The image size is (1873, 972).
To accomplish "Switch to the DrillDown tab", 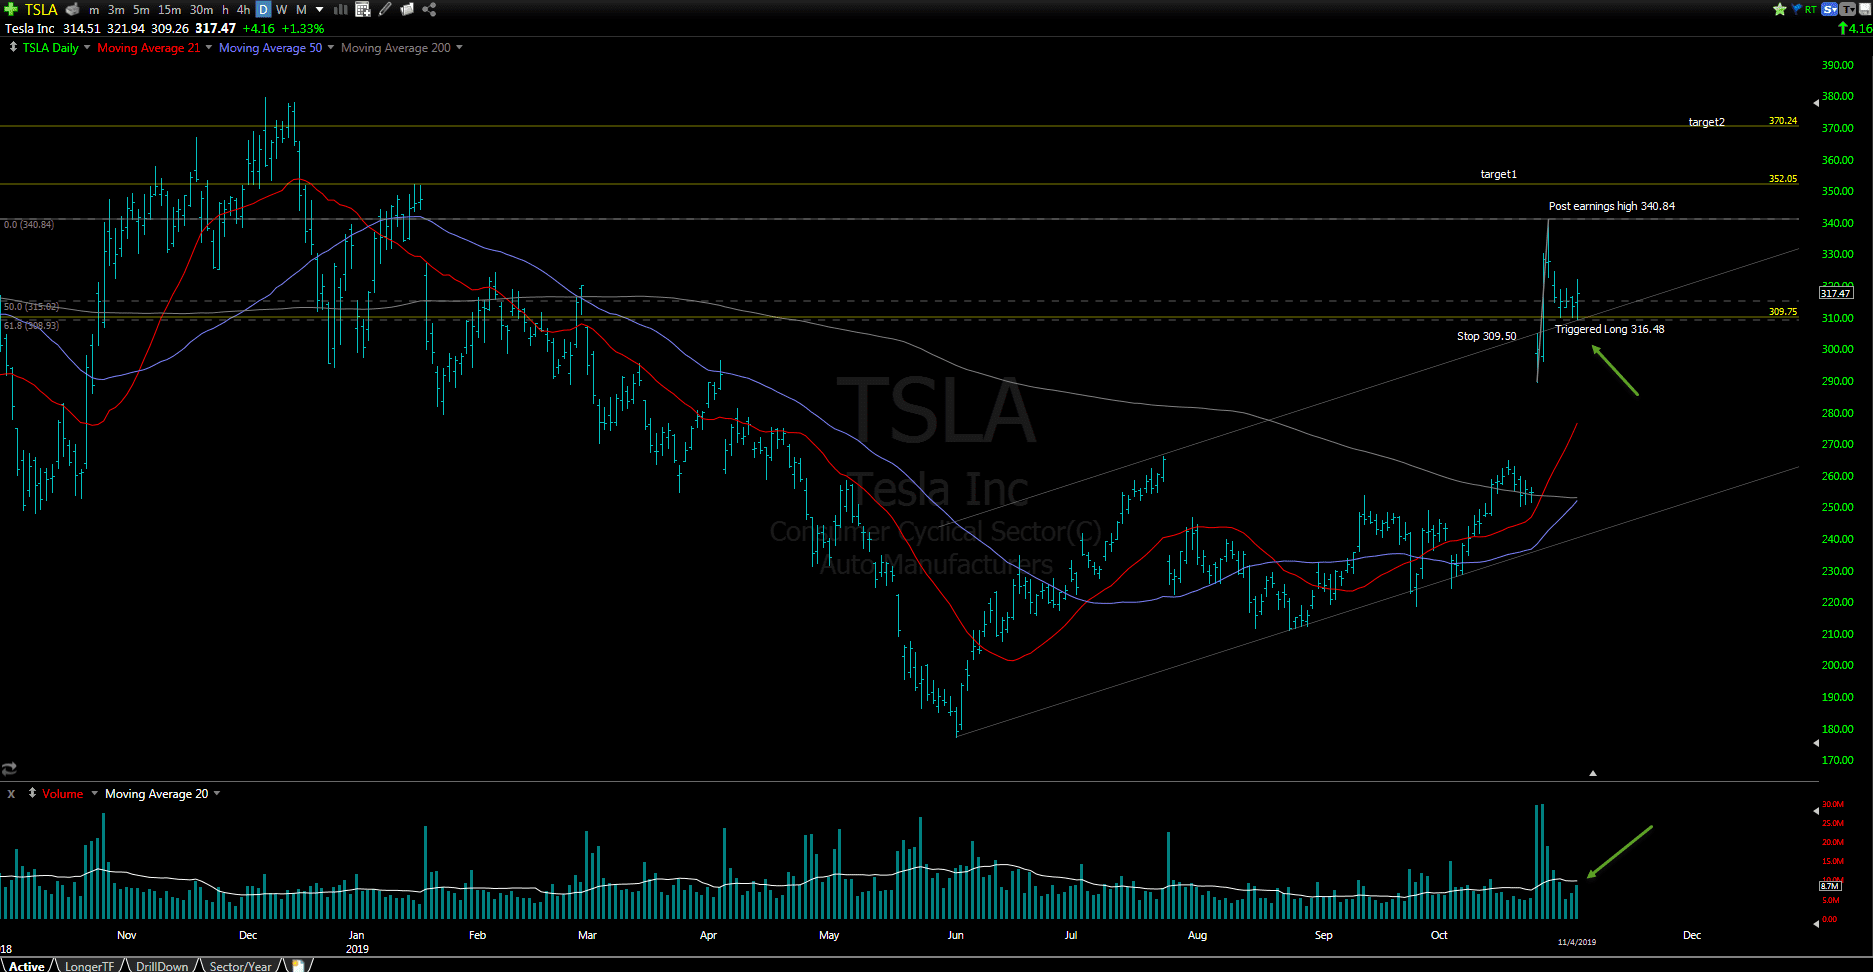I will pos(162,966).
